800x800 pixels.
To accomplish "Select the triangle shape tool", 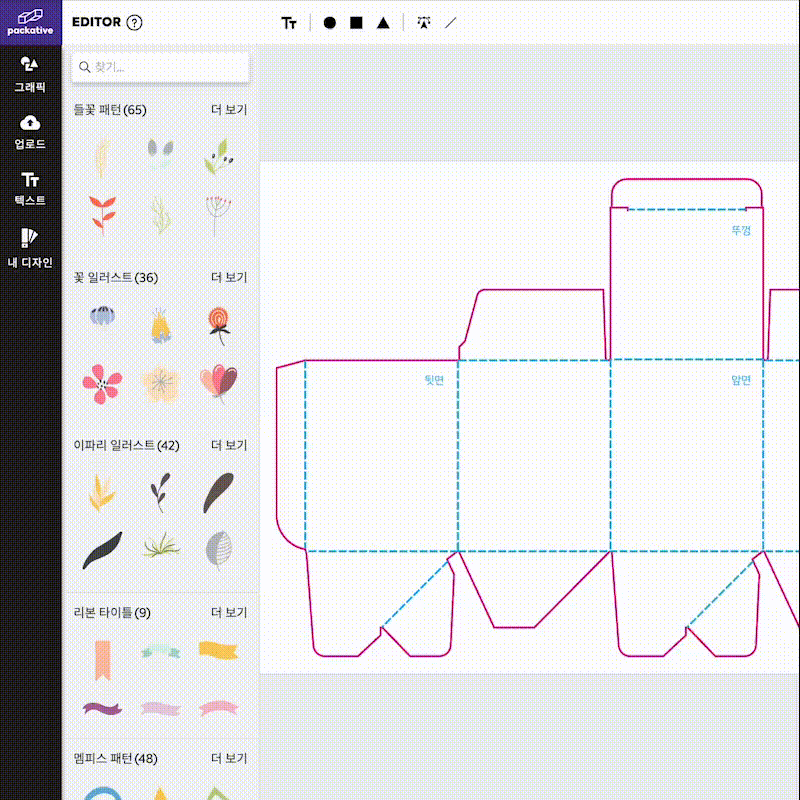I will (x=383, y=22).
